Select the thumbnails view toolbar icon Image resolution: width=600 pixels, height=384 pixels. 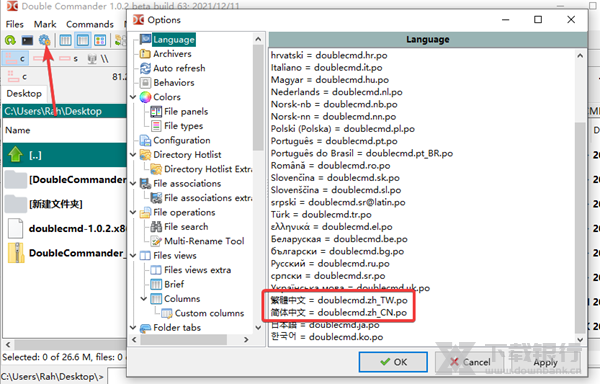[x=100, y=40]
